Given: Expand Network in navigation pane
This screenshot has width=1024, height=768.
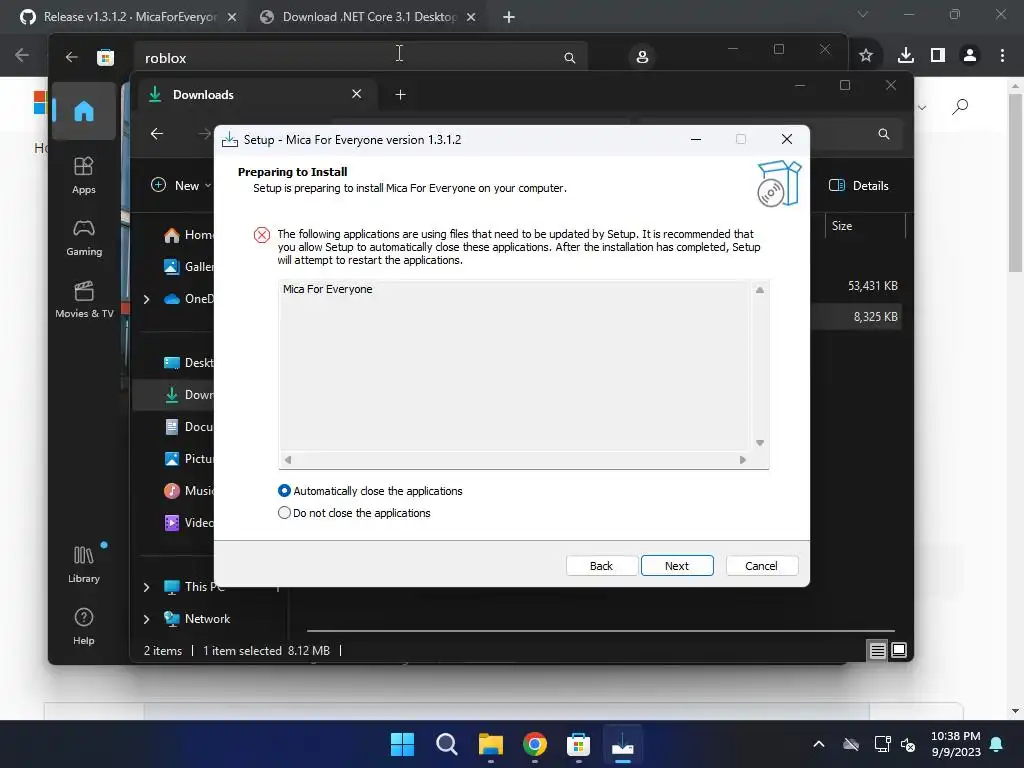Looking at the screenshot, I should (146, 619).
